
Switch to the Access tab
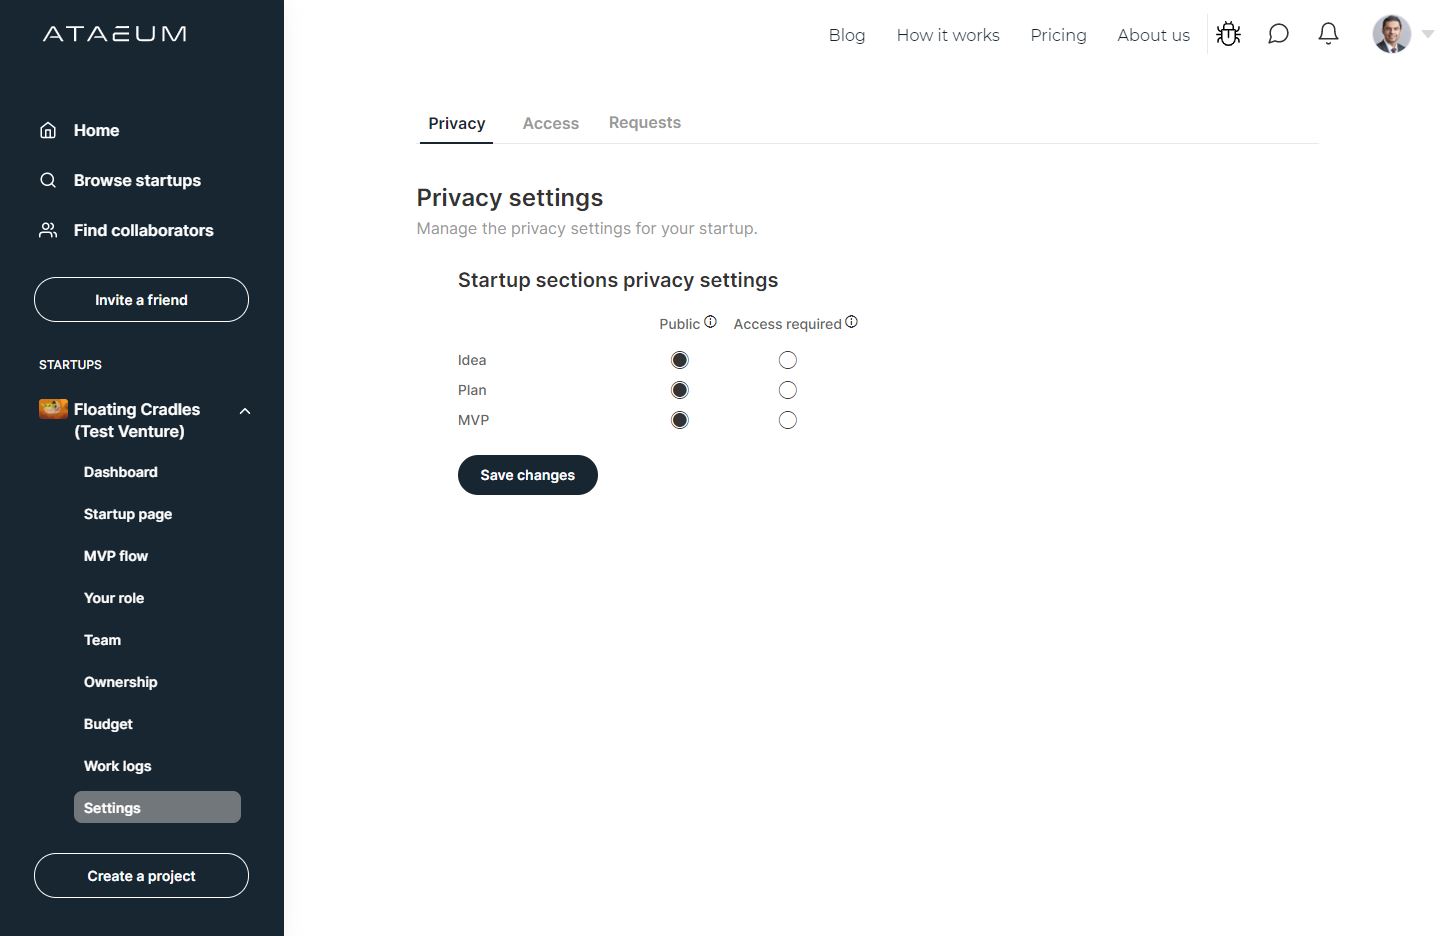coord(551,123)
